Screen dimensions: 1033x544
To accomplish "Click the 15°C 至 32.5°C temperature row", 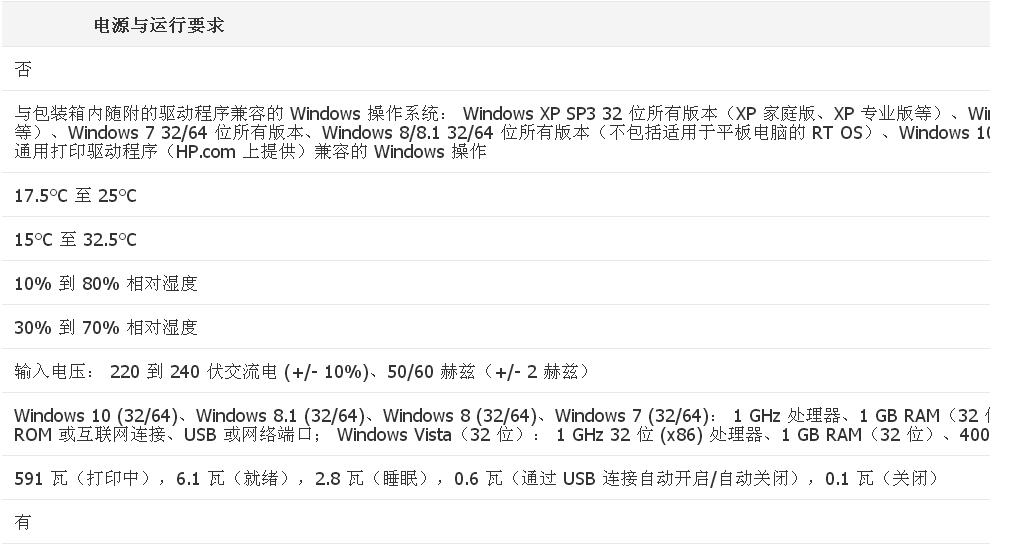I will pos(75,240).
